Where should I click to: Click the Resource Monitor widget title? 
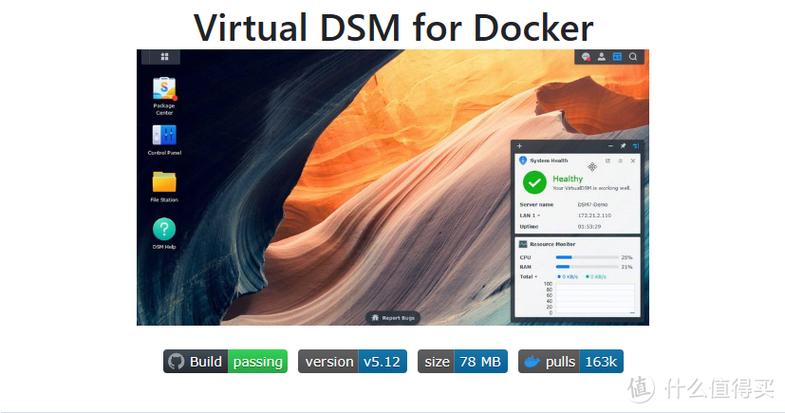click(552, 244)
